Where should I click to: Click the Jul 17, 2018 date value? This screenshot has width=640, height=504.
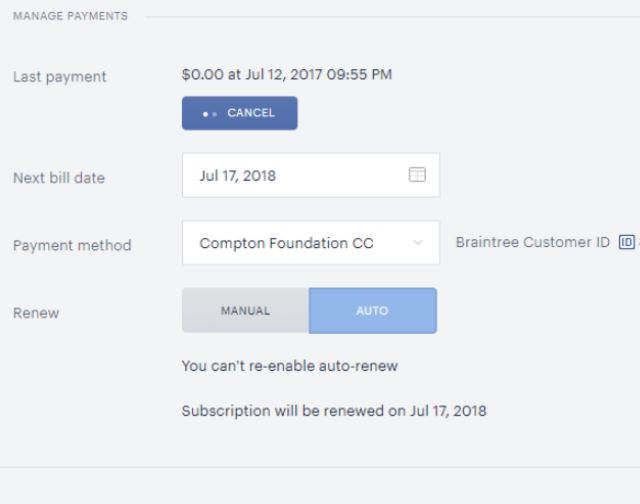[238, 176]
